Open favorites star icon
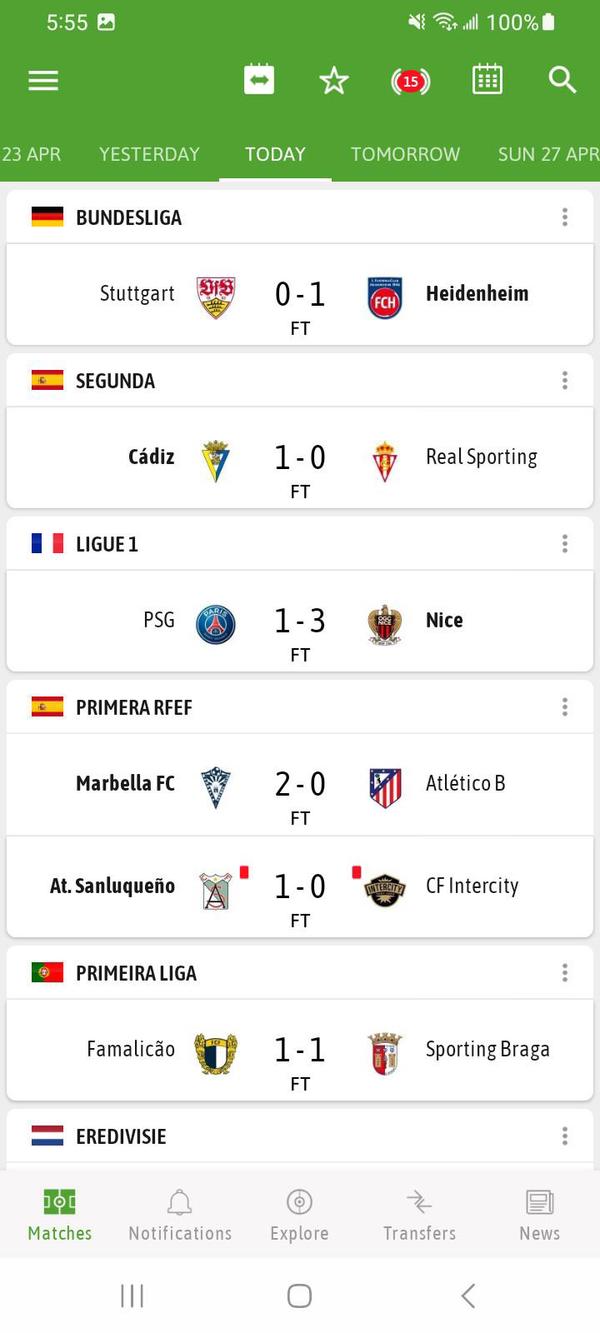Viewport: 600px width, 1333px height. pos(334,81)
